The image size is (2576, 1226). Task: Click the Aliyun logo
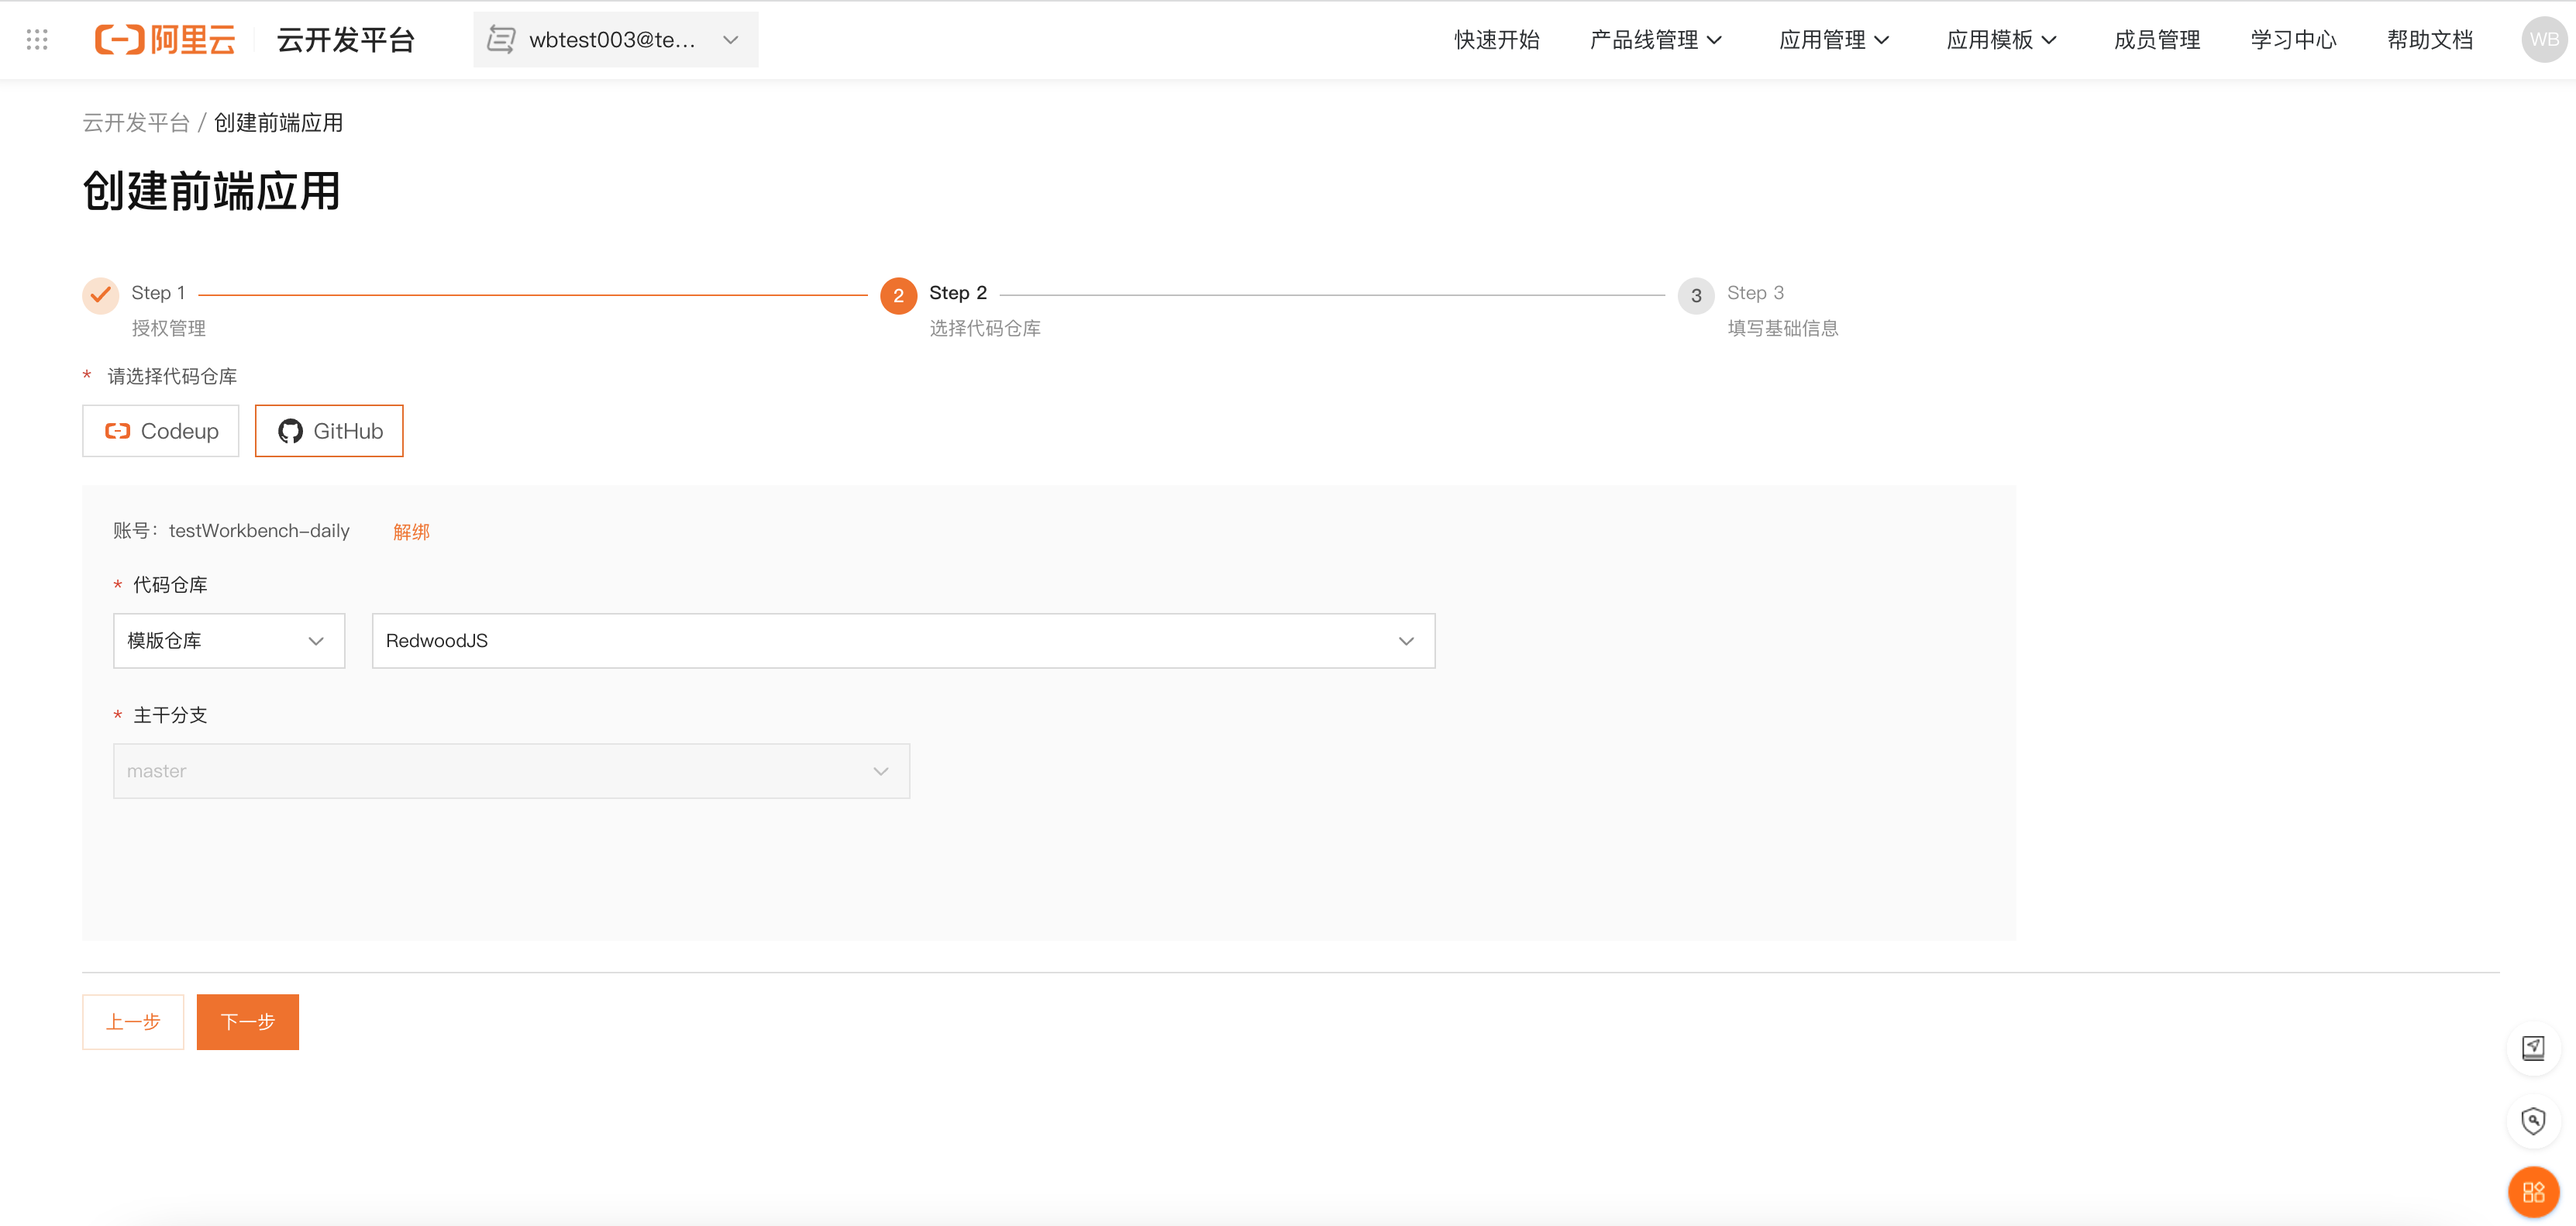165,40
